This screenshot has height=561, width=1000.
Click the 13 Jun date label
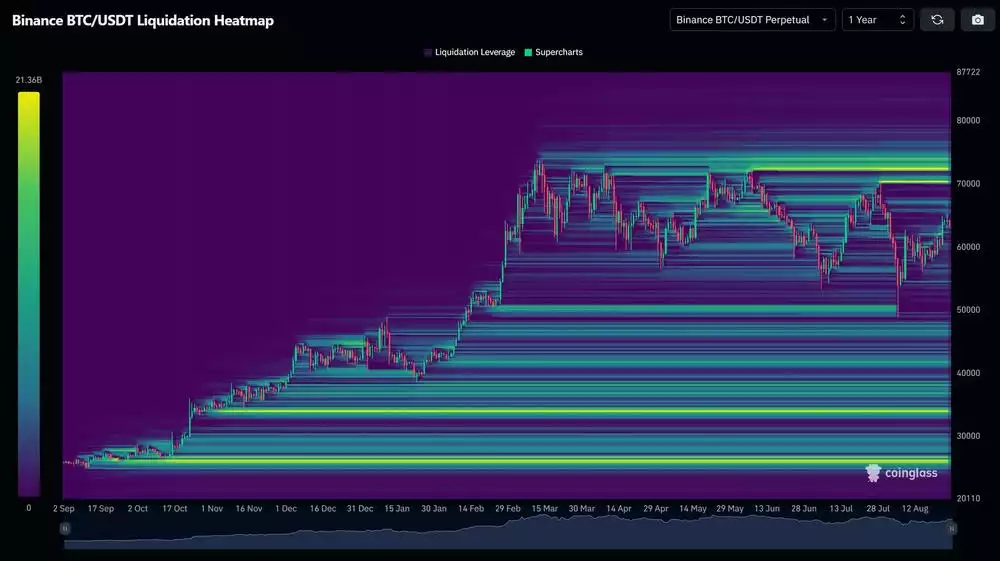tap(767, 509)
